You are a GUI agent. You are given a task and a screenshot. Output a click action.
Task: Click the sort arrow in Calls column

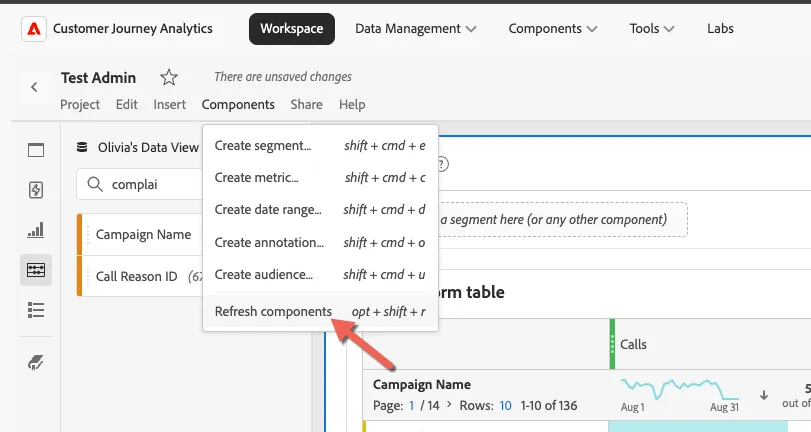pyautogui.click(x=763, y=395)
